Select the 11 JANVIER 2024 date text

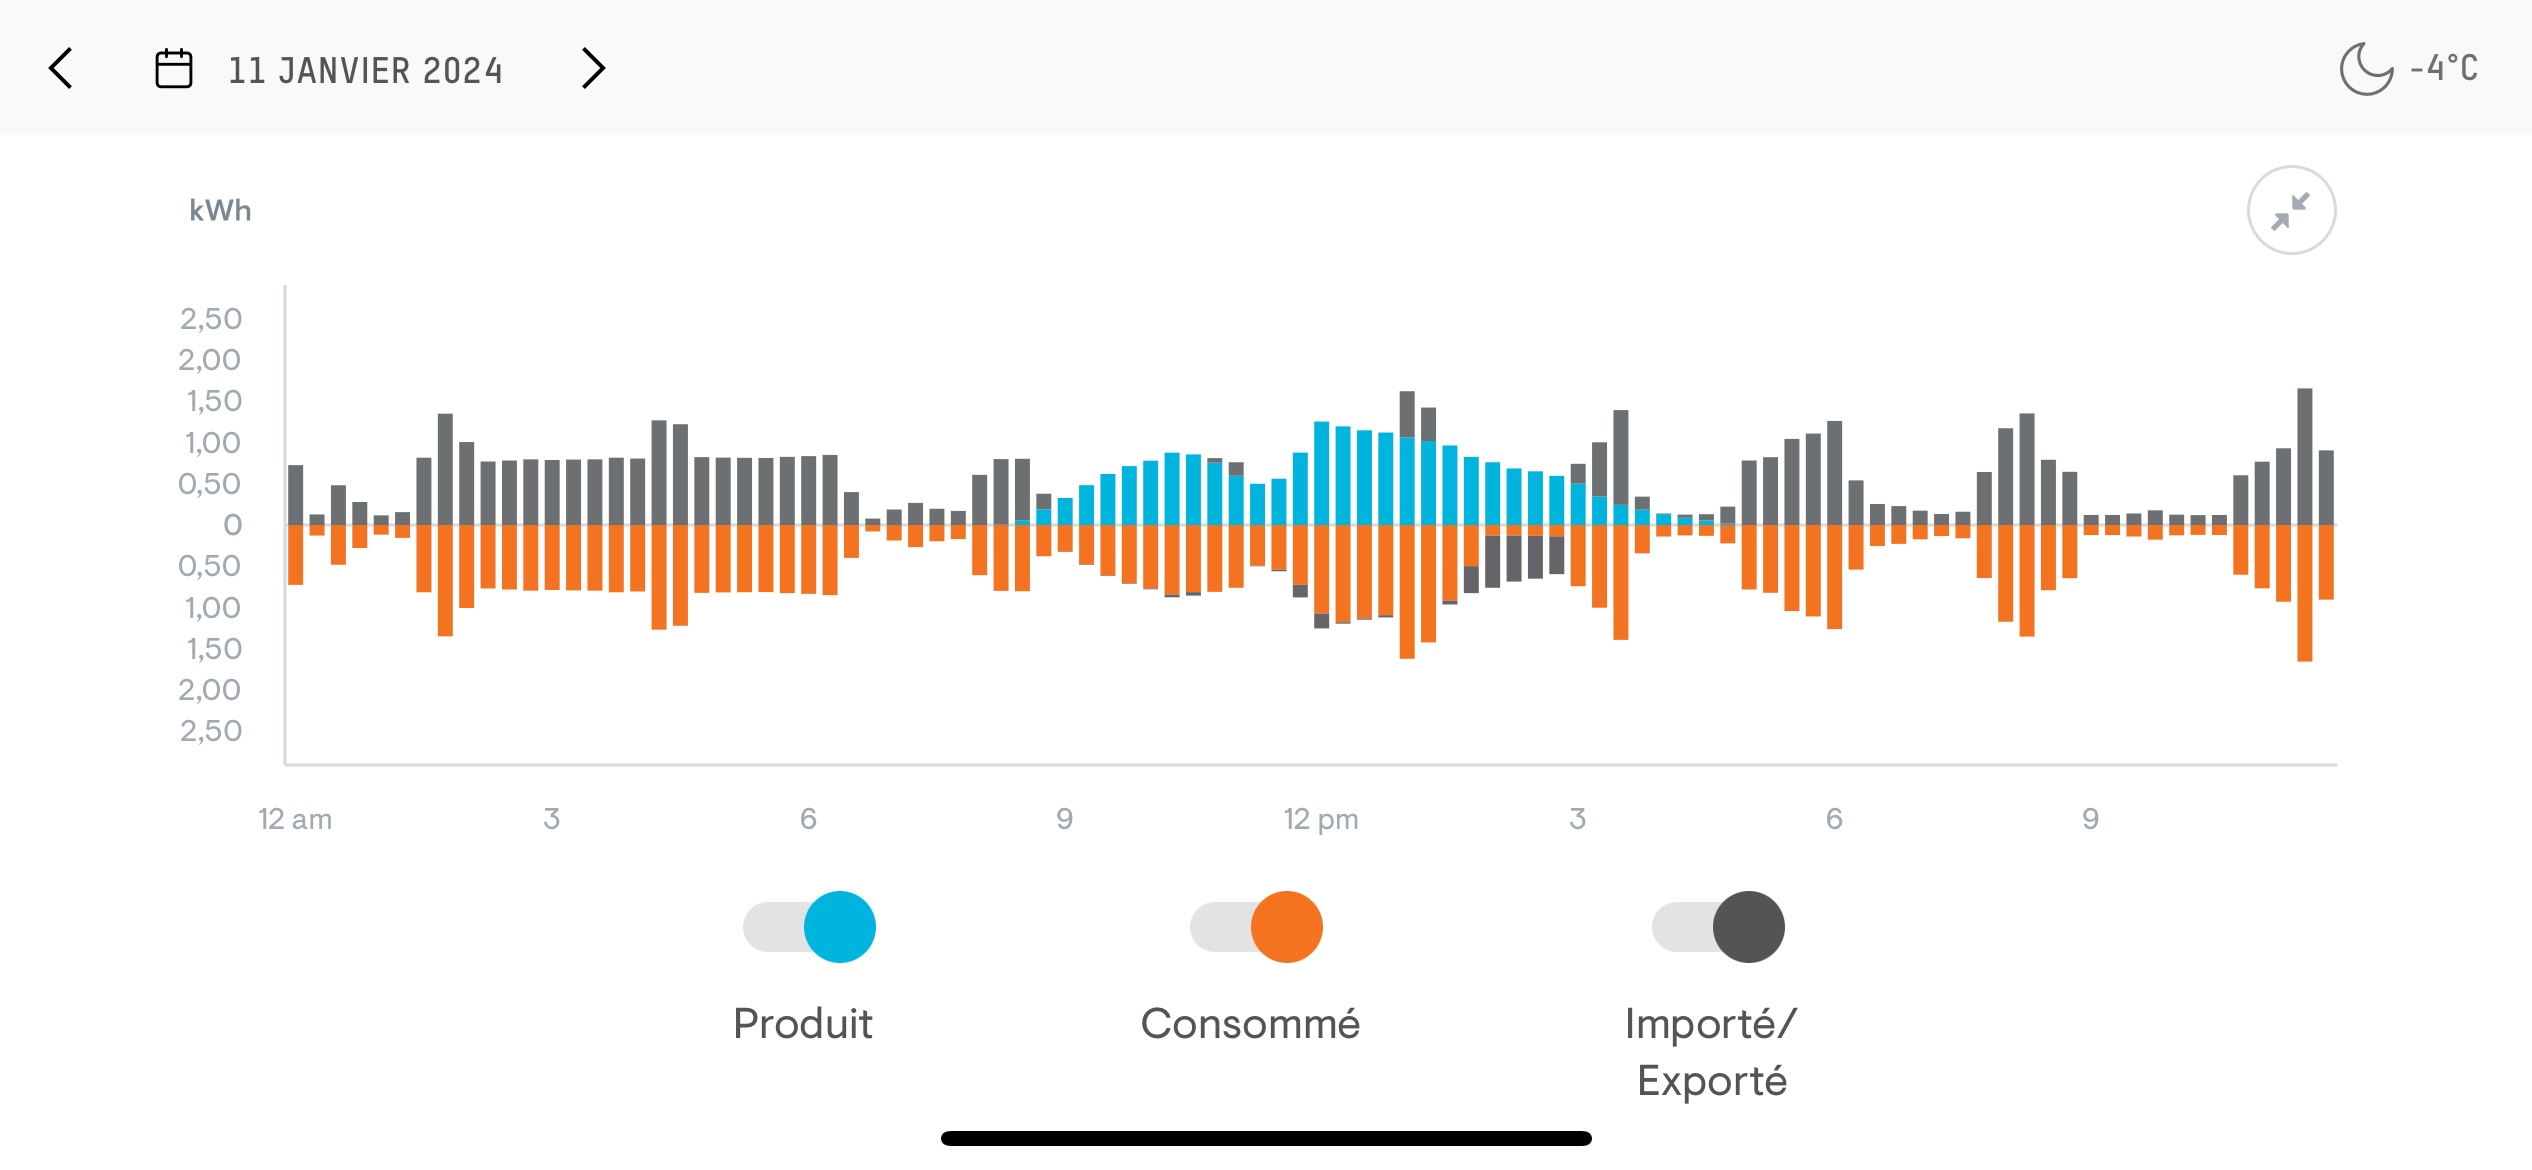366,70
